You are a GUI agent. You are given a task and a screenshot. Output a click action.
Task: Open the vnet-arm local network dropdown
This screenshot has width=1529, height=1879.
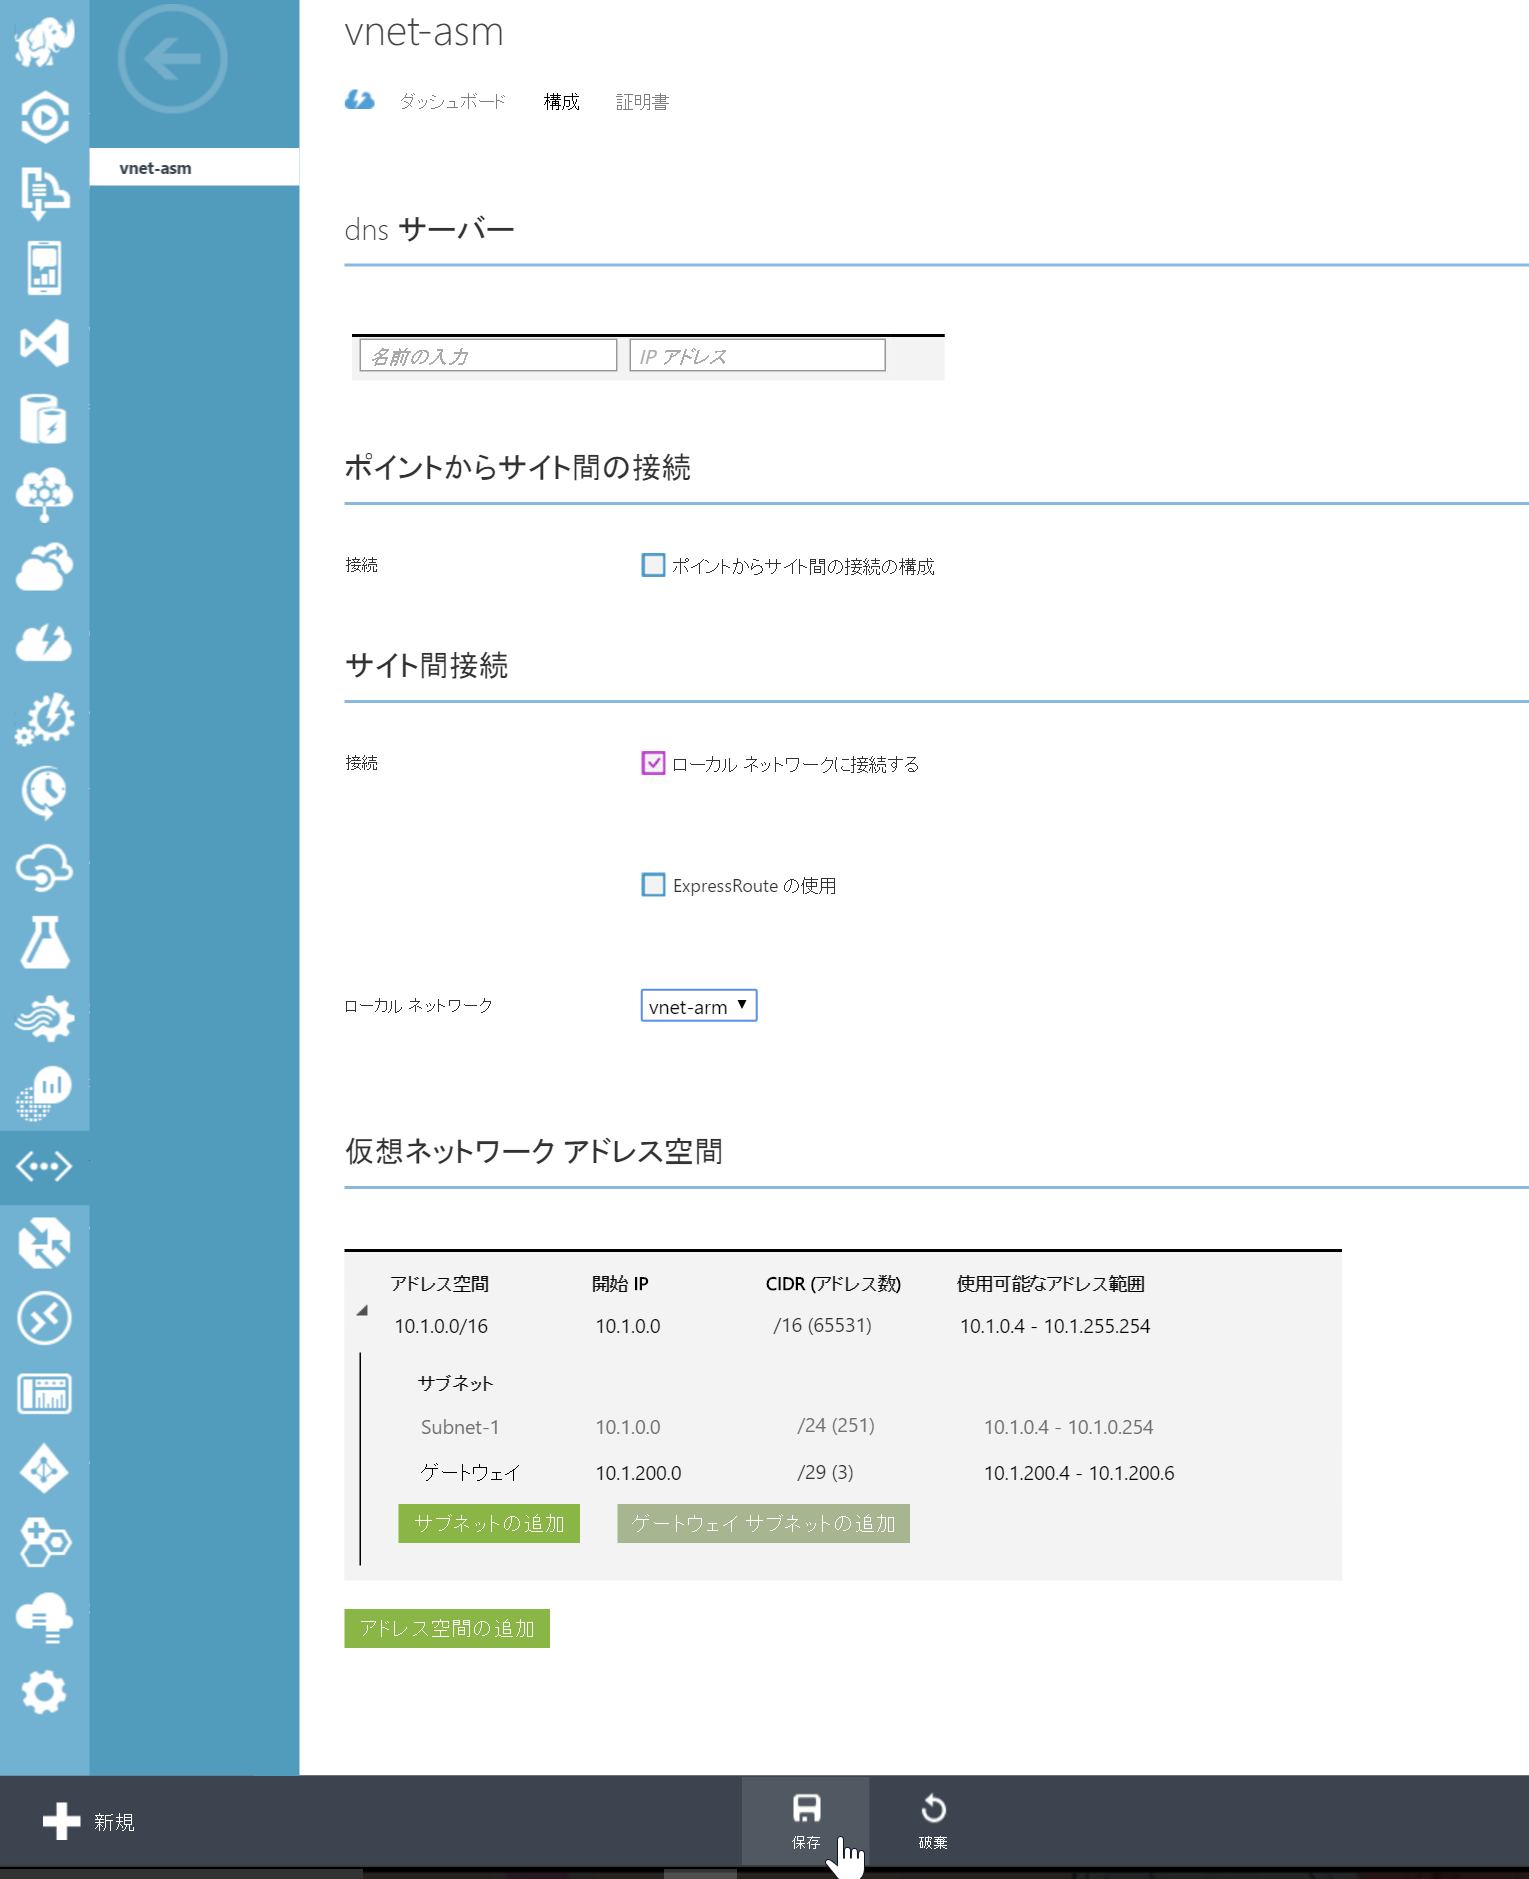[699, 1006]
